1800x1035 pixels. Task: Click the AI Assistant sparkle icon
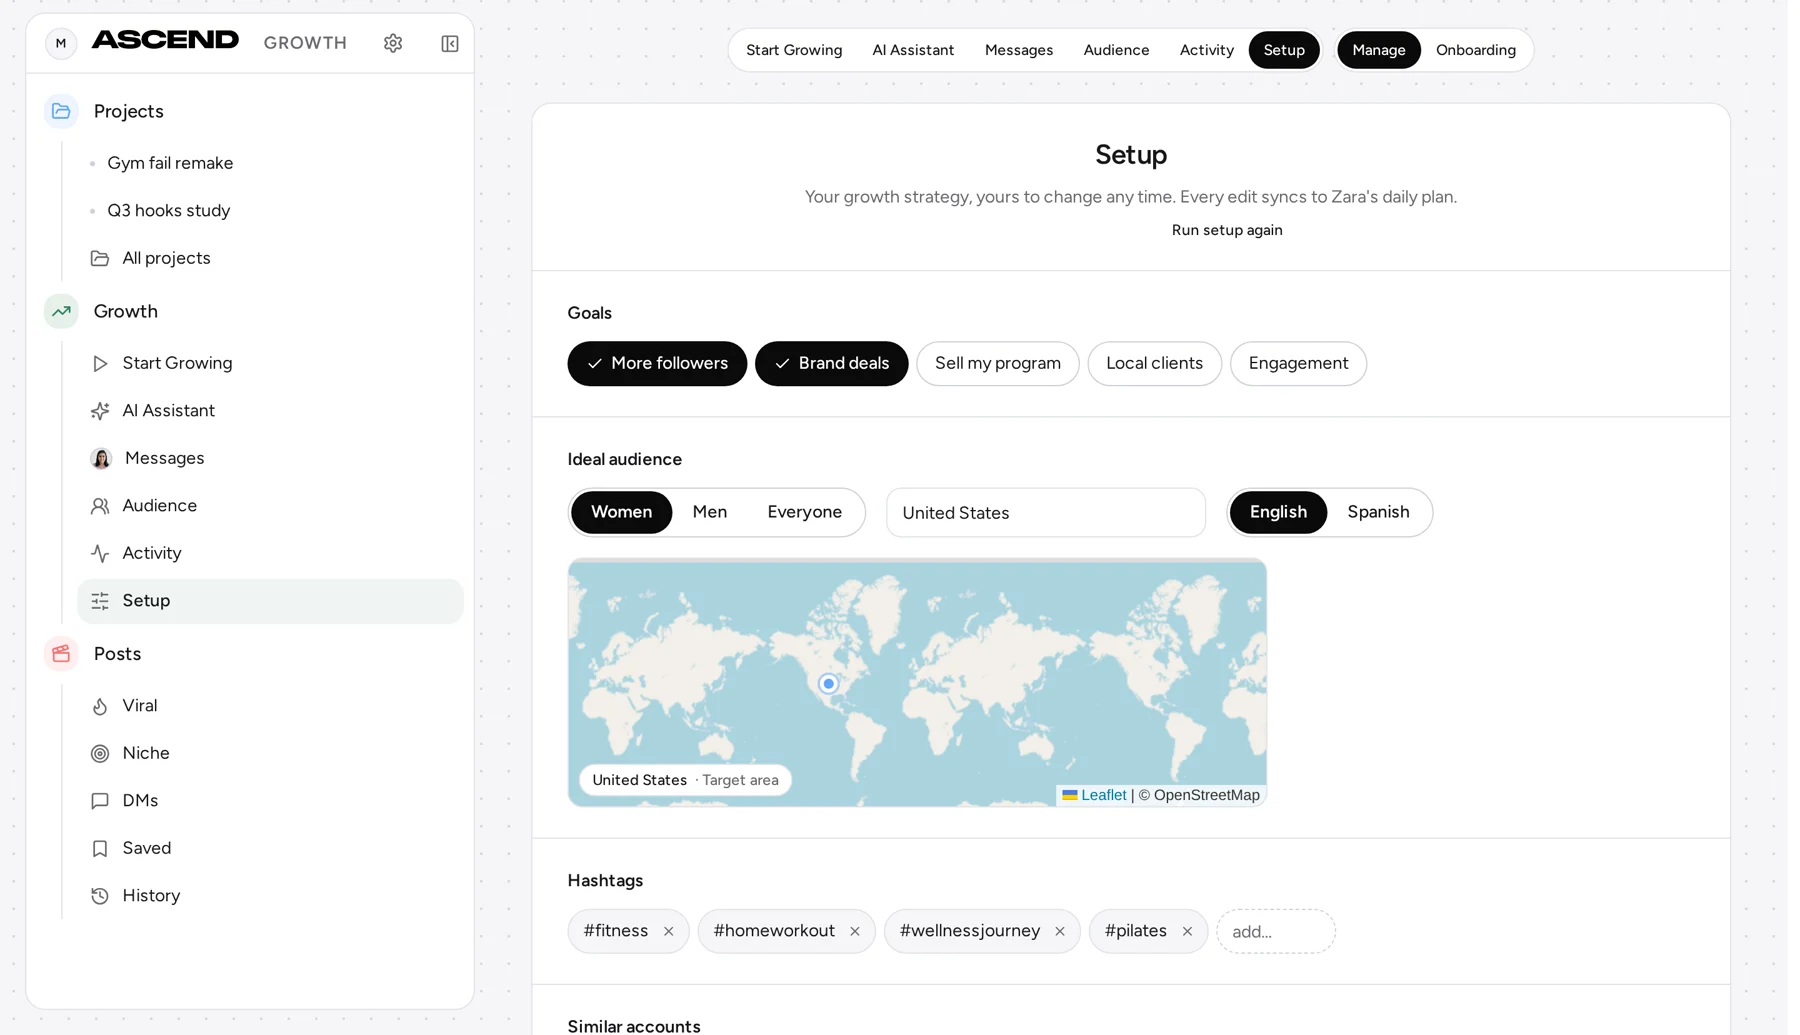[100, 411]
